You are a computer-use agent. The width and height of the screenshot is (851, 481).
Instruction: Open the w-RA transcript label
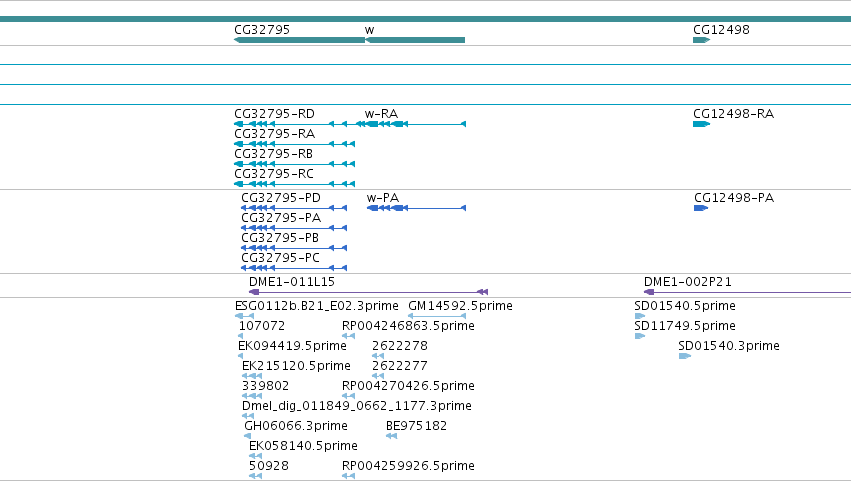[382, 114]
